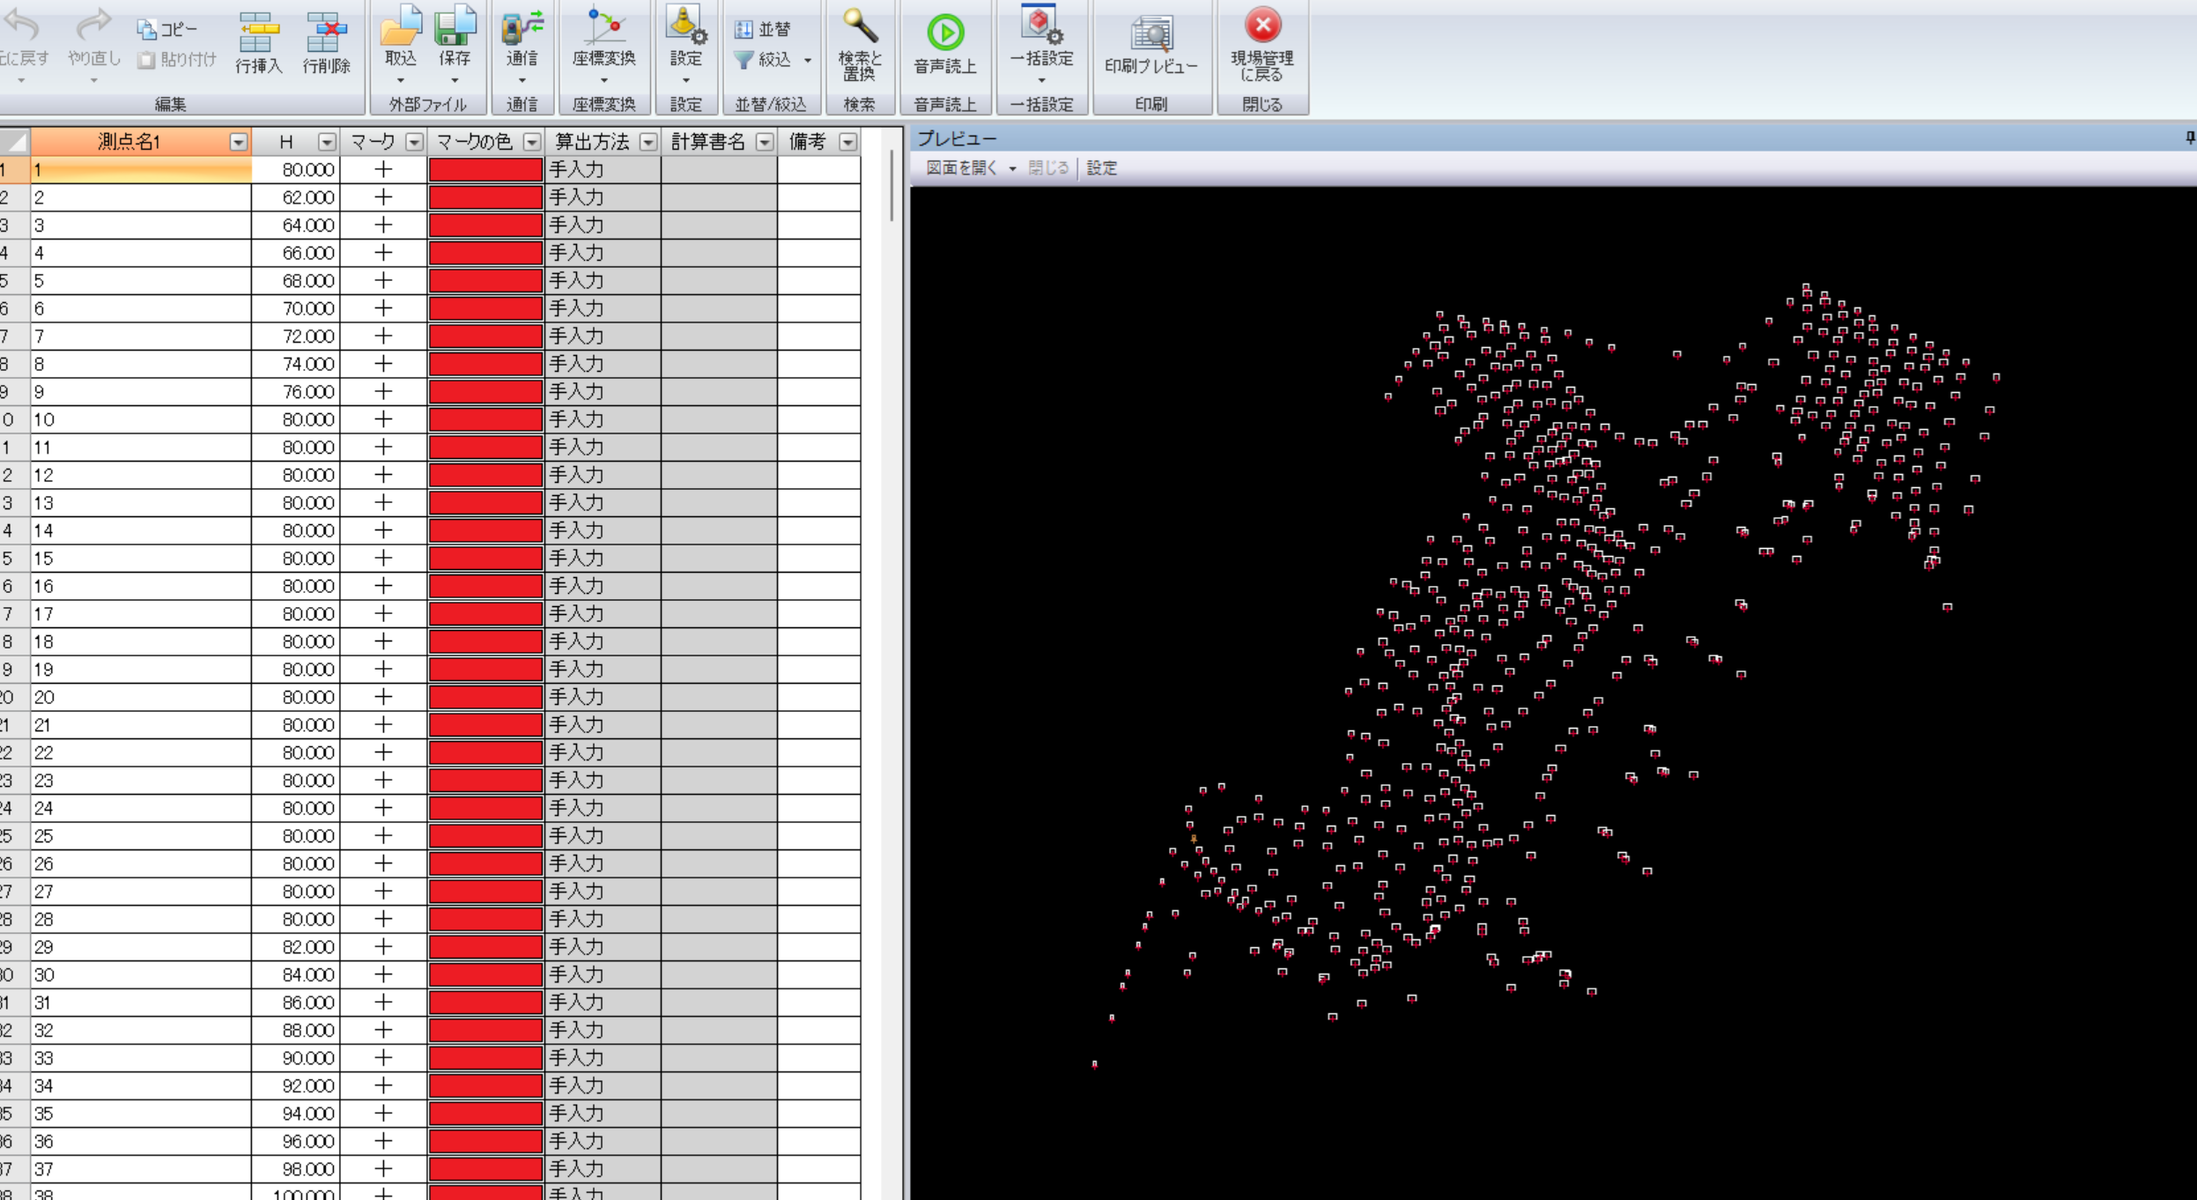Open the 座標変換 coordinate conversion tool

pos(603,38)
